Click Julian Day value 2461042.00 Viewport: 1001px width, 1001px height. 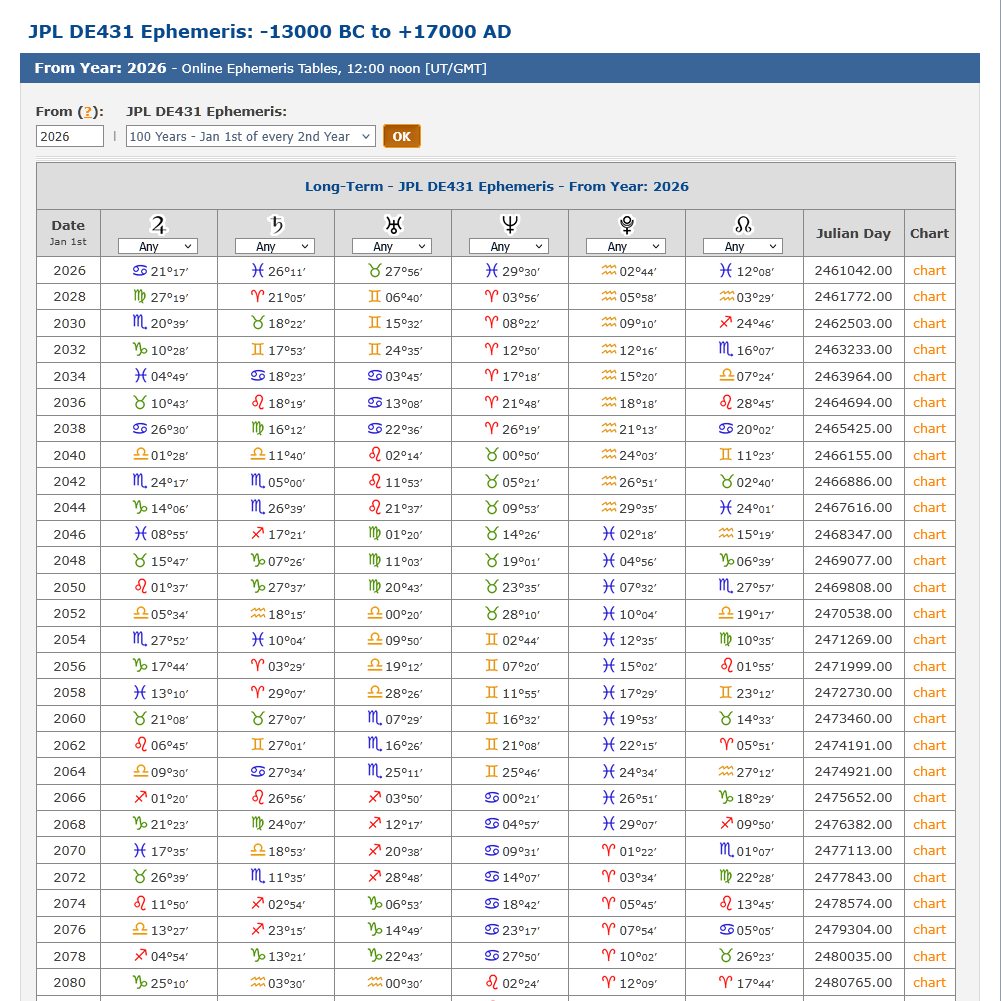pos(853,271)
